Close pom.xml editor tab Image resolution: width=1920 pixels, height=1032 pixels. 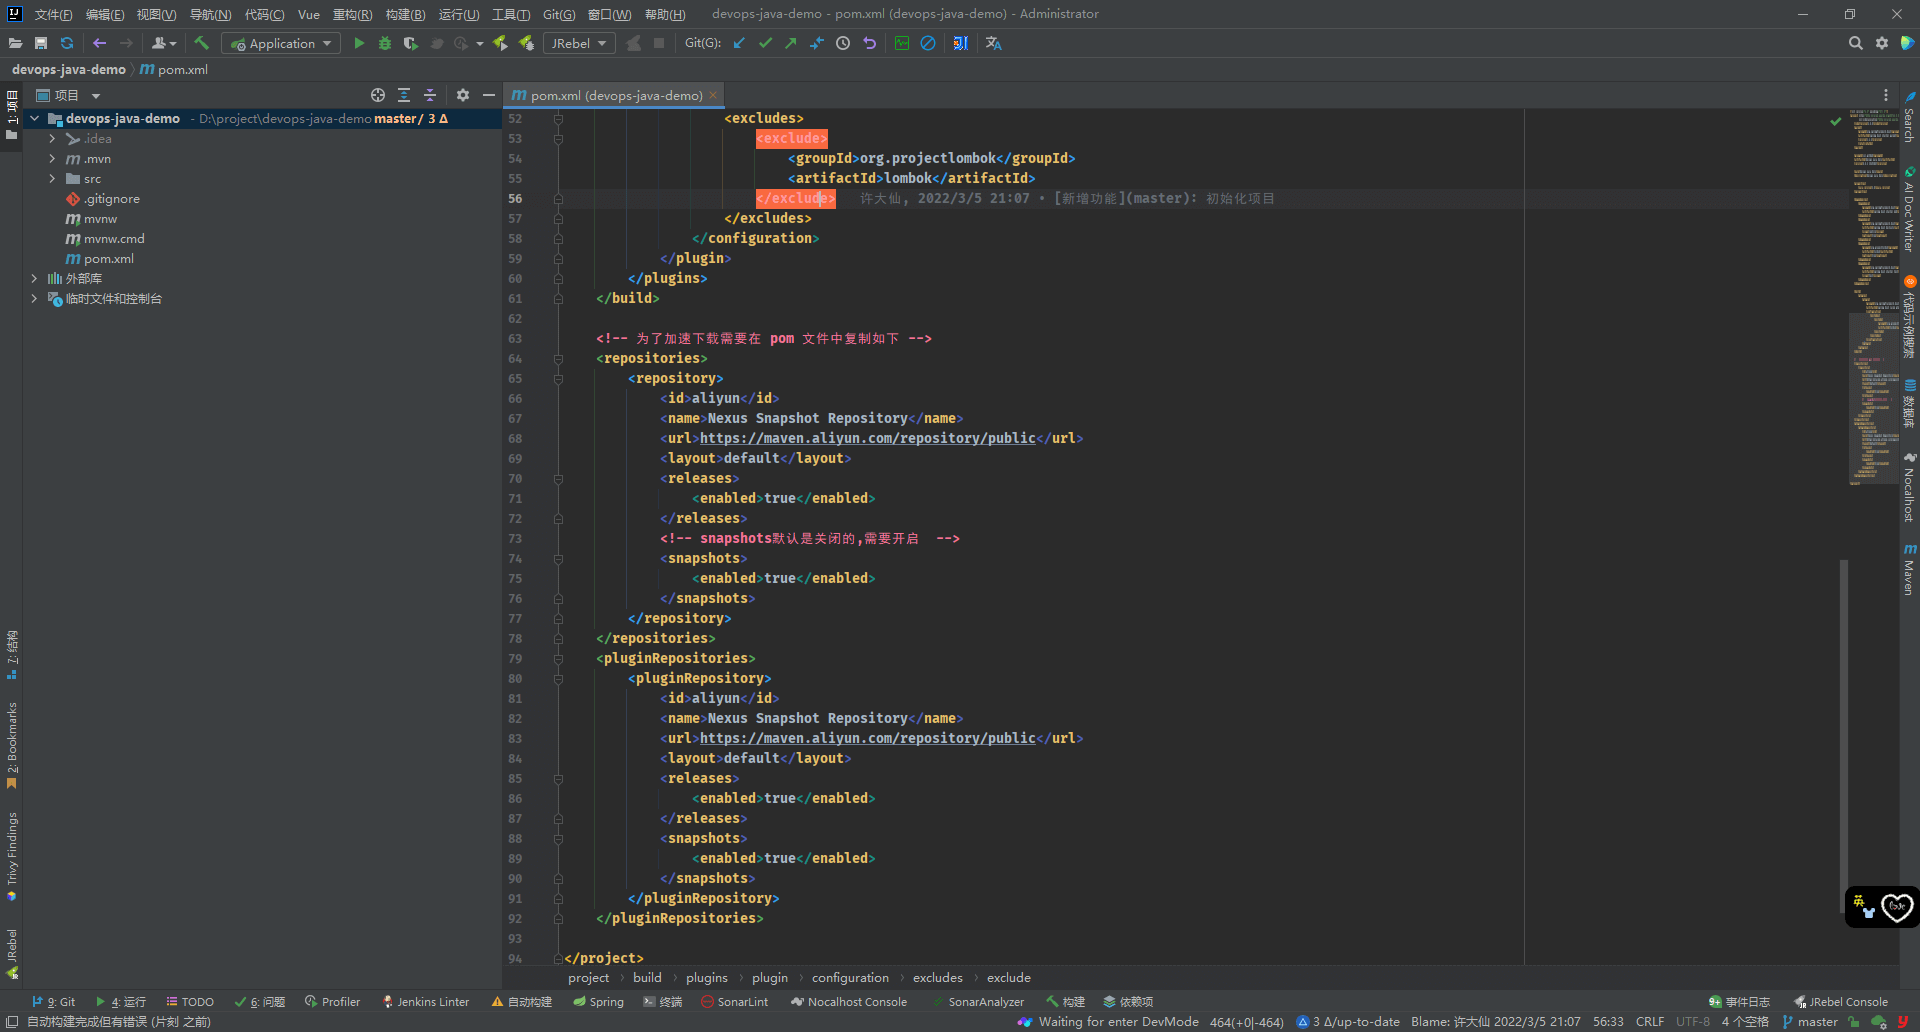point(713,95)
